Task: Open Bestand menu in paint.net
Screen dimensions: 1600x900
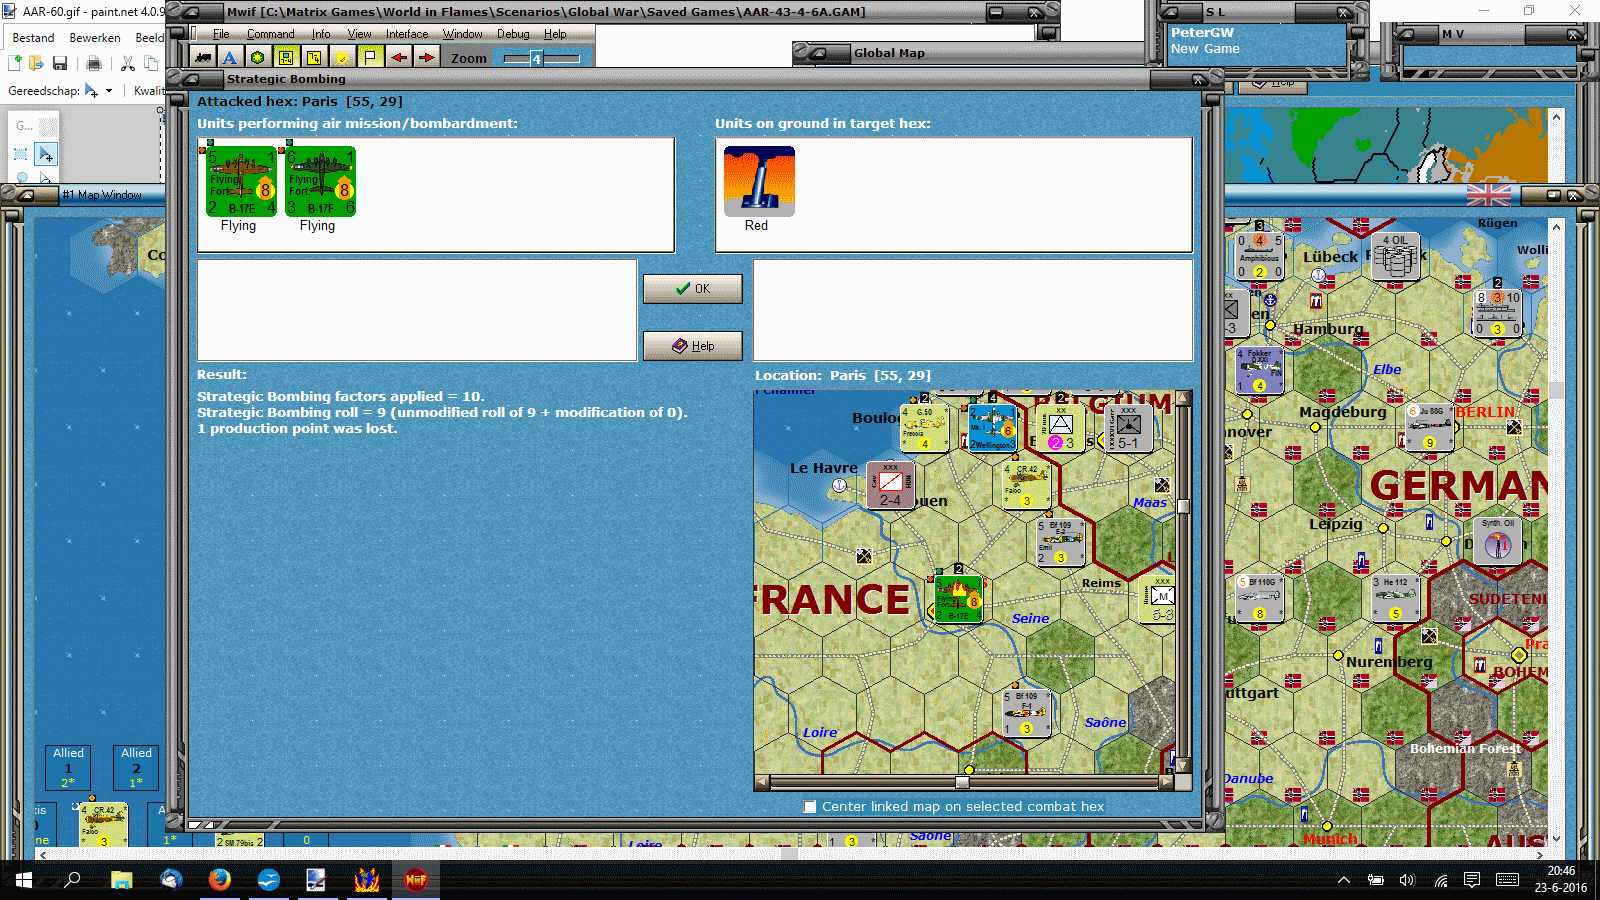Action: 33,38
